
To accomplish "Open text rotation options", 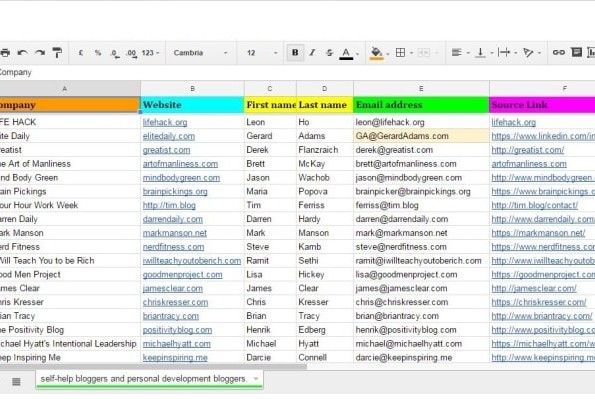I will 528,53.
